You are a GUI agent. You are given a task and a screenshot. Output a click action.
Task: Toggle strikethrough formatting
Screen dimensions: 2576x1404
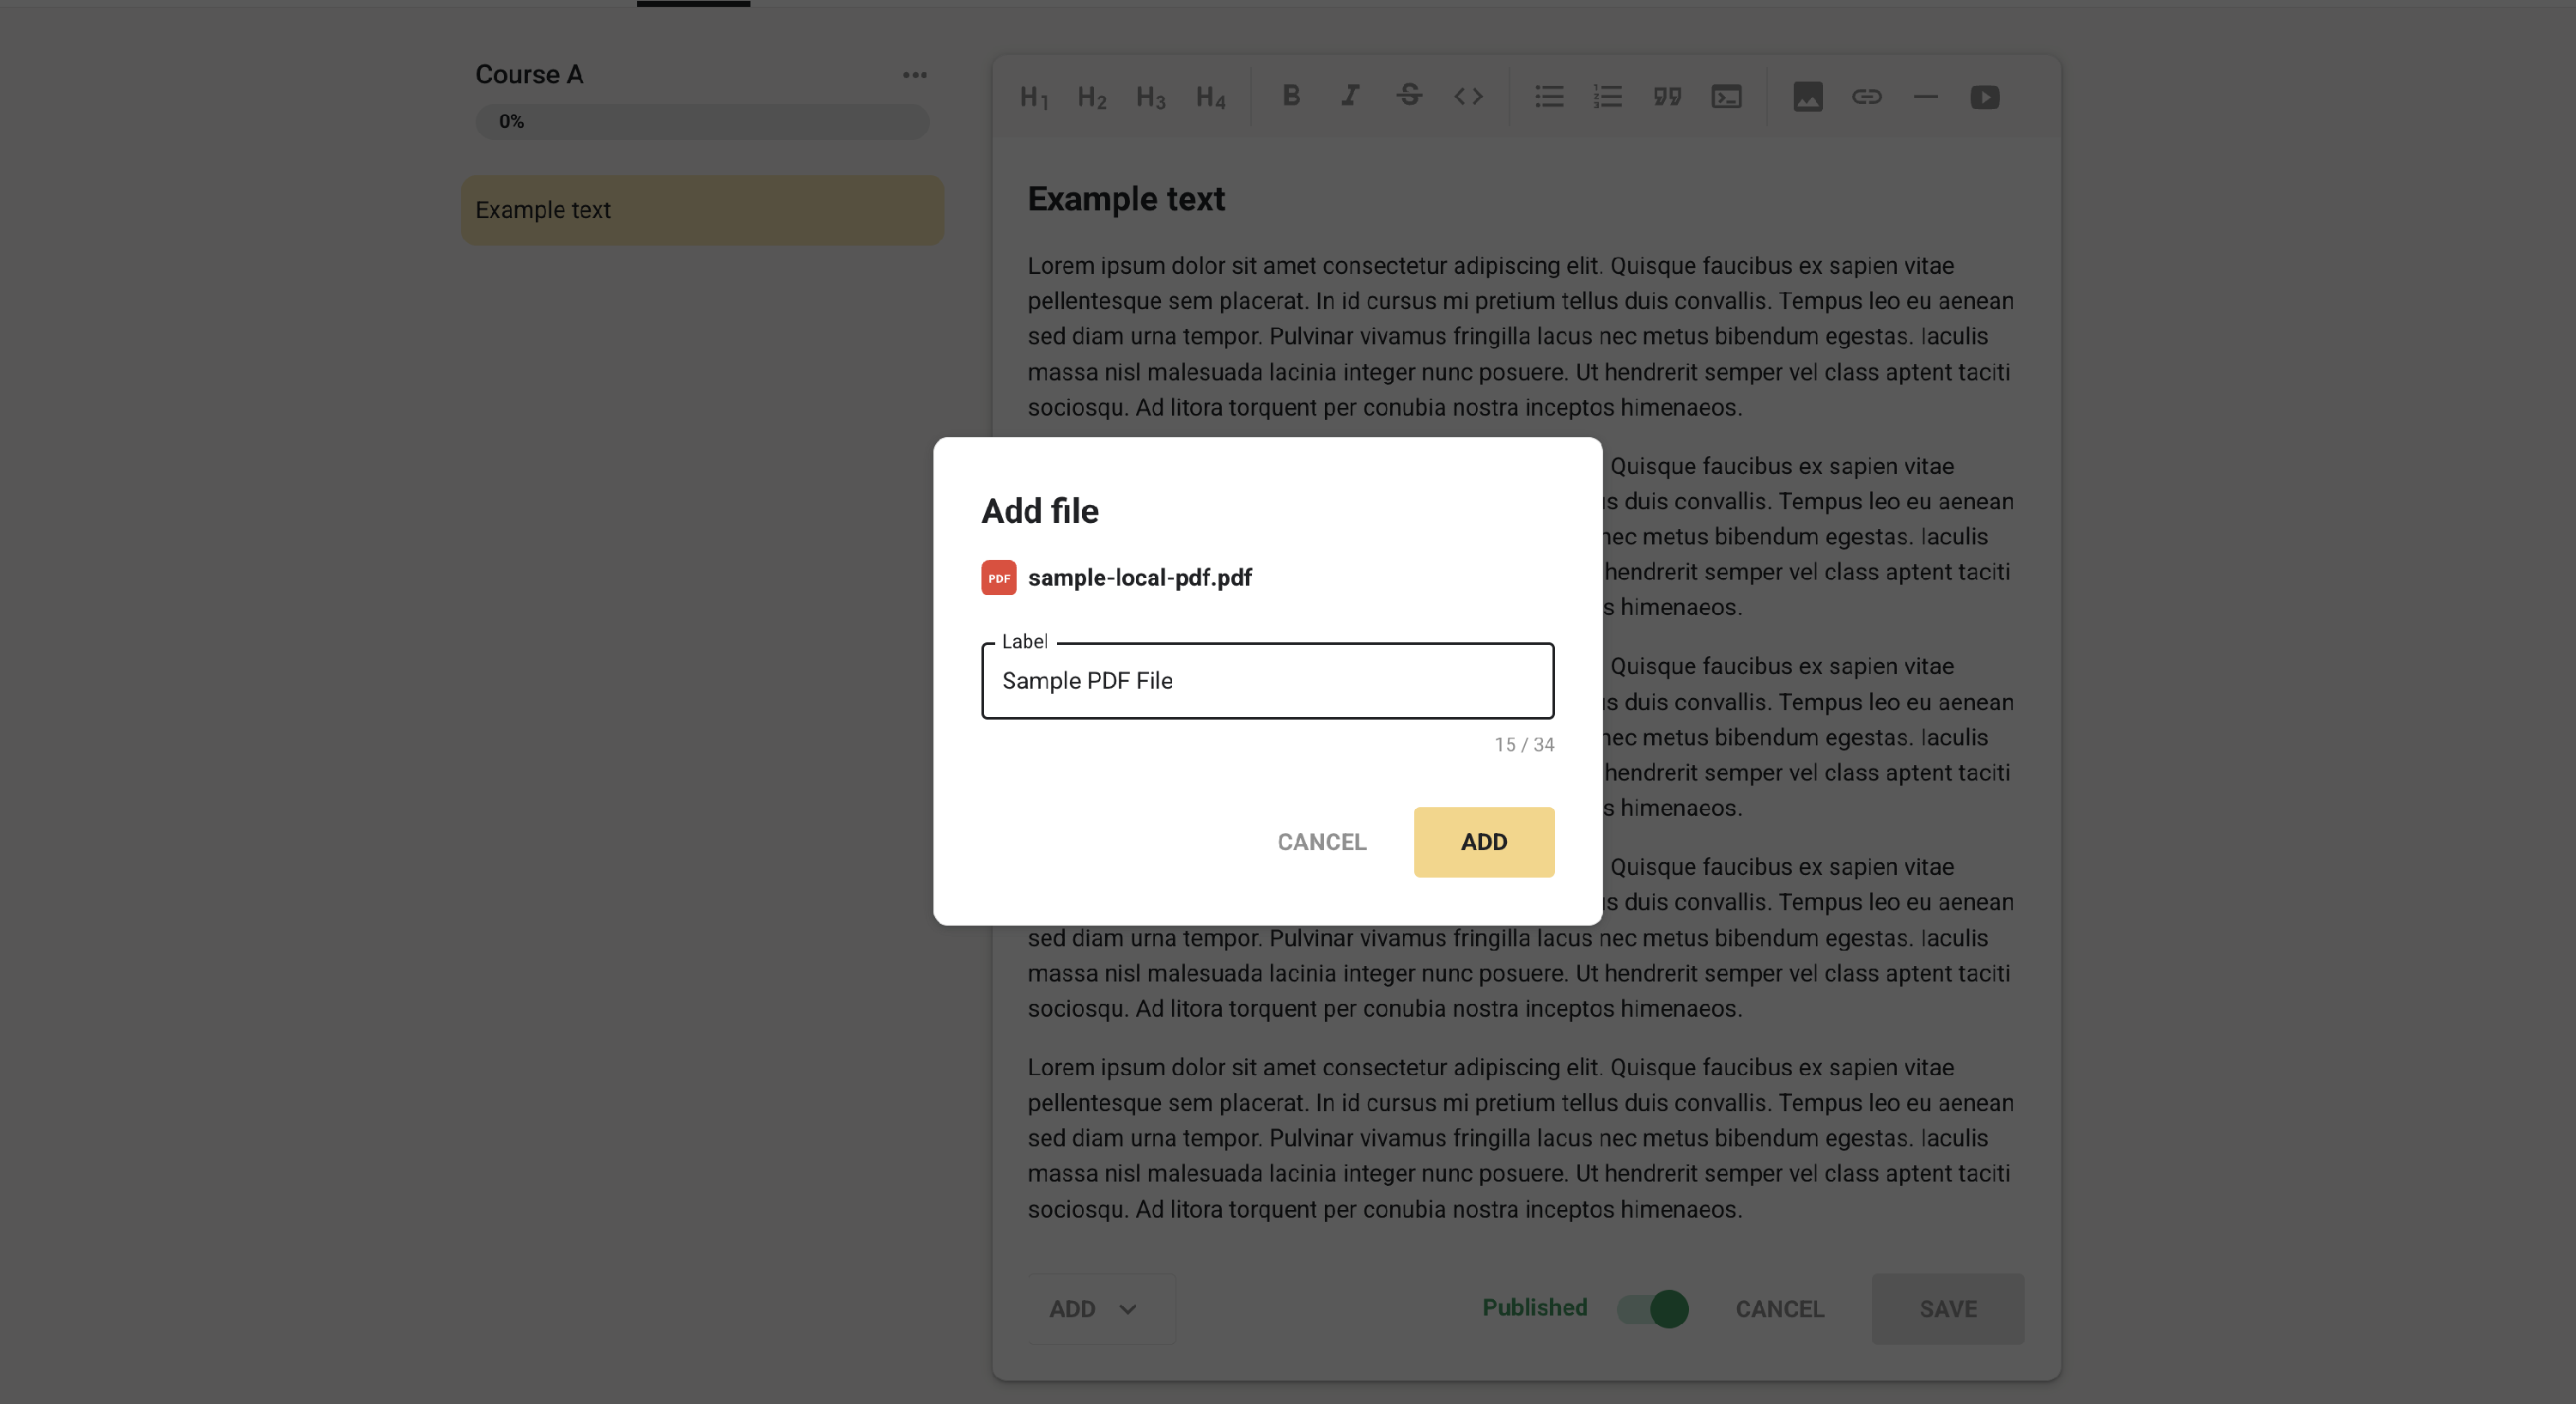coord(1409,96)
